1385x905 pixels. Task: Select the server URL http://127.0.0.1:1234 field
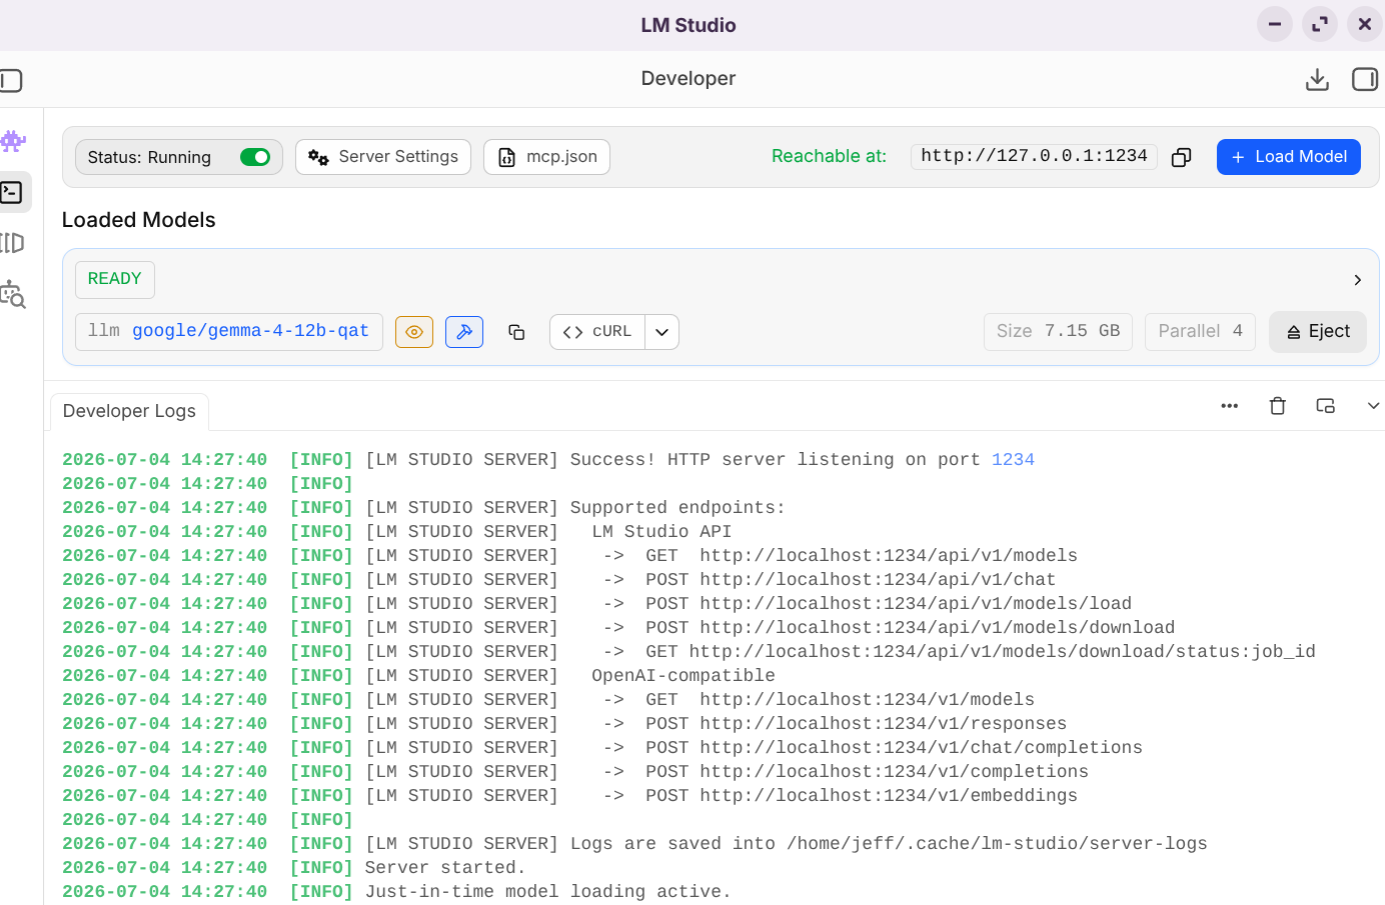1034,156
